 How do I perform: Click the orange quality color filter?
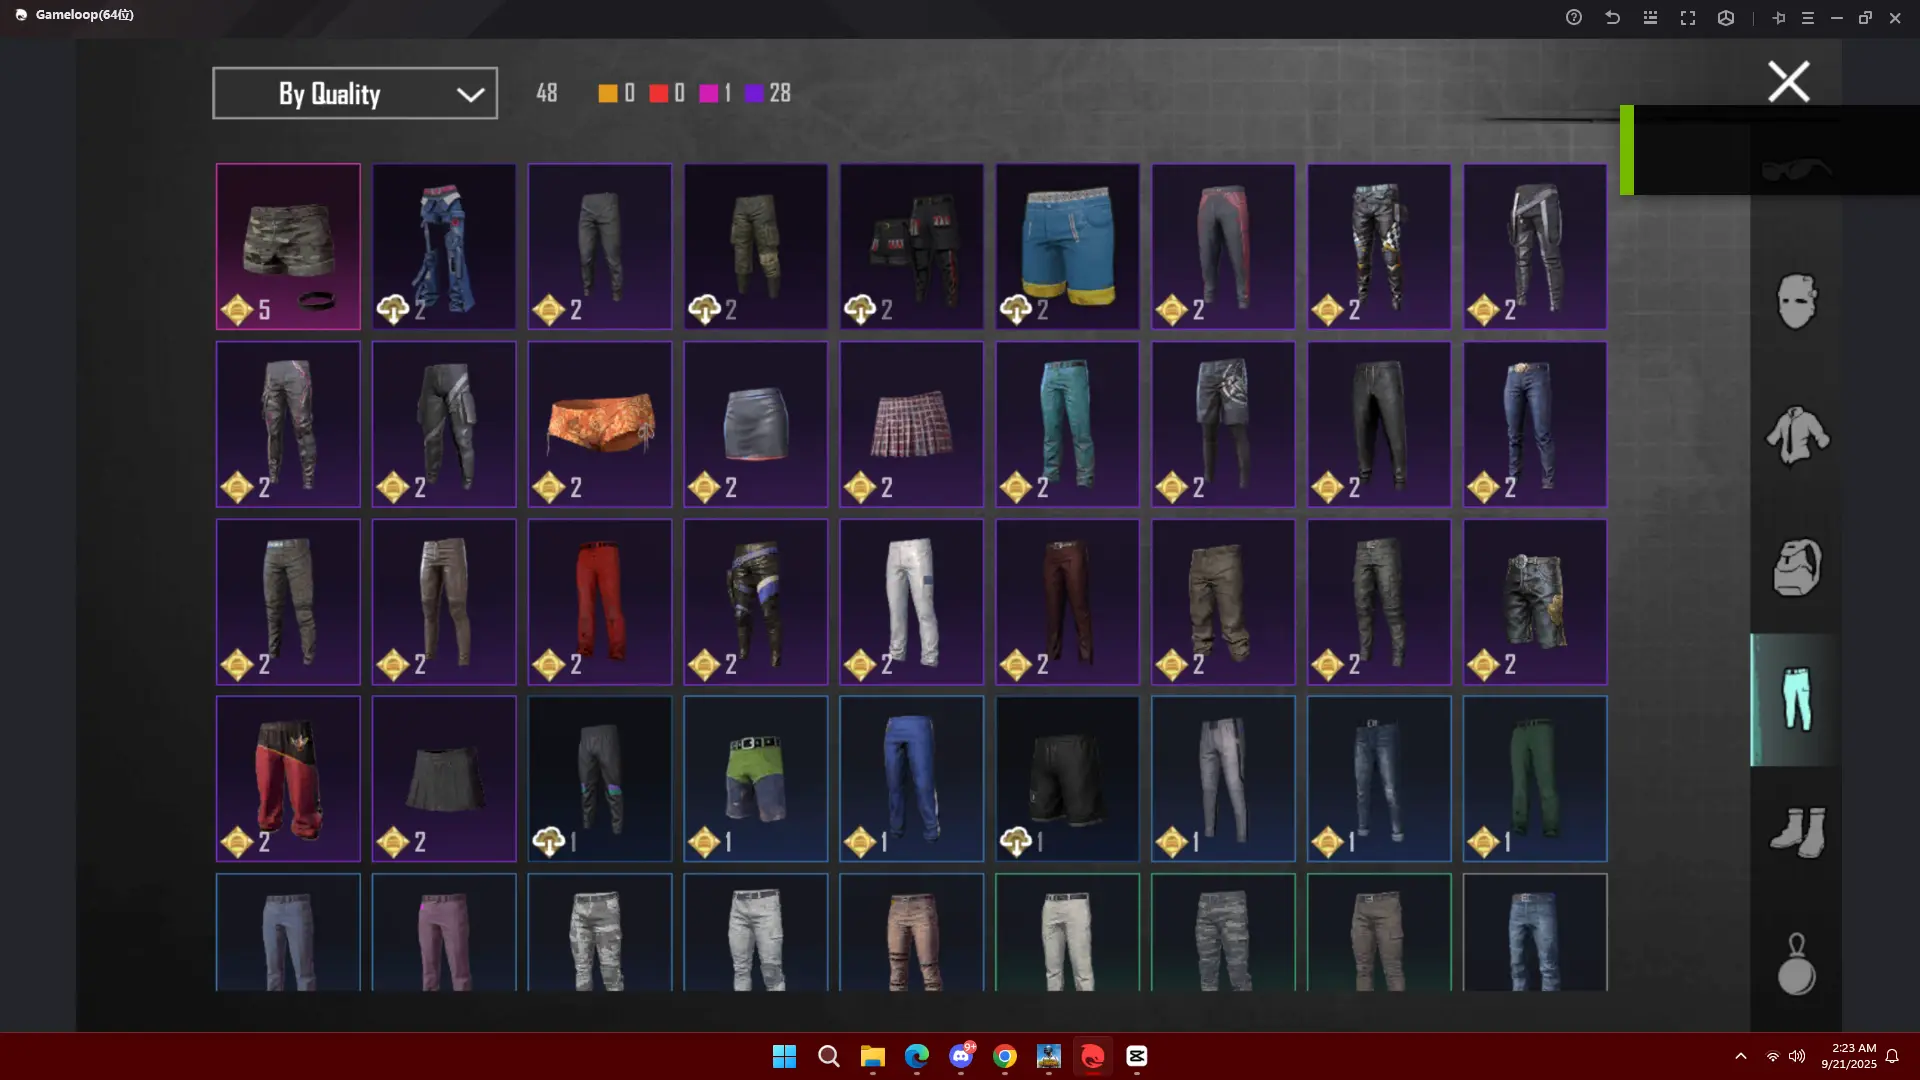(607, 93)
